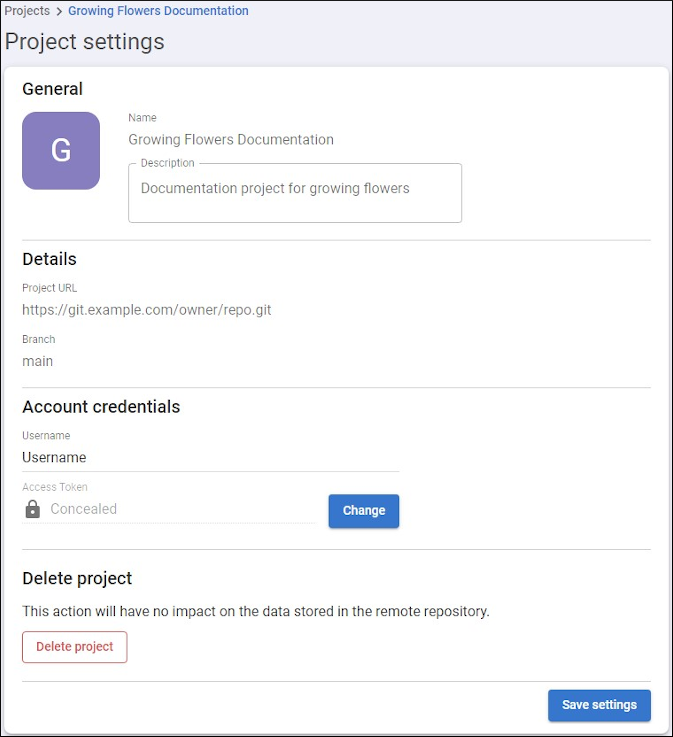
Task: Click the General section heading
Action: coord(53,89)
